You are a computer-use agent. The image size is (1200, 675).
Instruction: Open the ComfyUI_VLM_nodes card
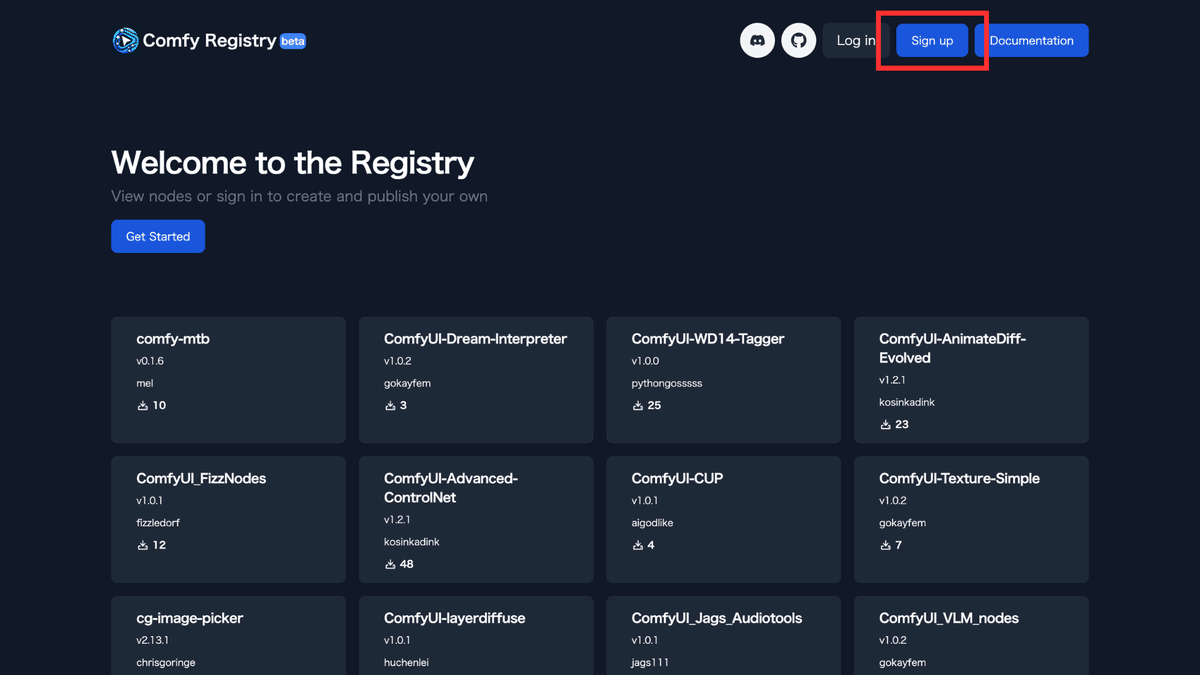tap(971, 636)
